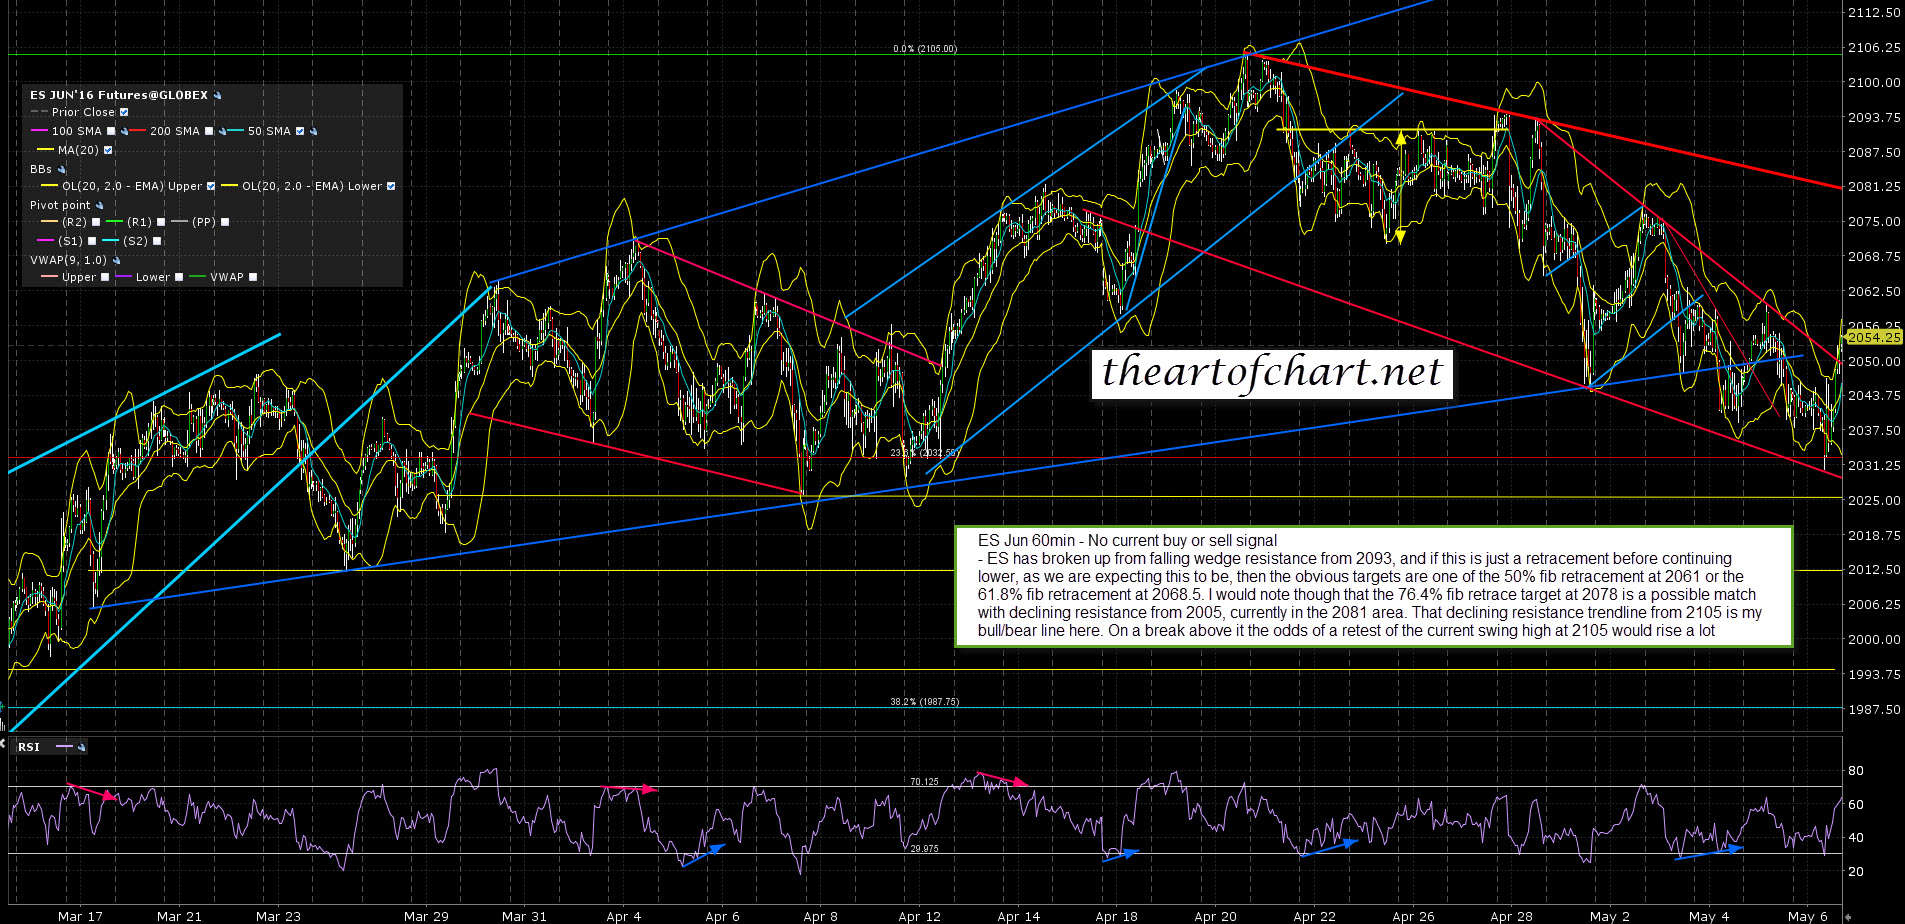The width and height of the screenshot is (1905, 924).
Task: Enable the 100 SMA checkbox
Action: [x=111, y=132]
